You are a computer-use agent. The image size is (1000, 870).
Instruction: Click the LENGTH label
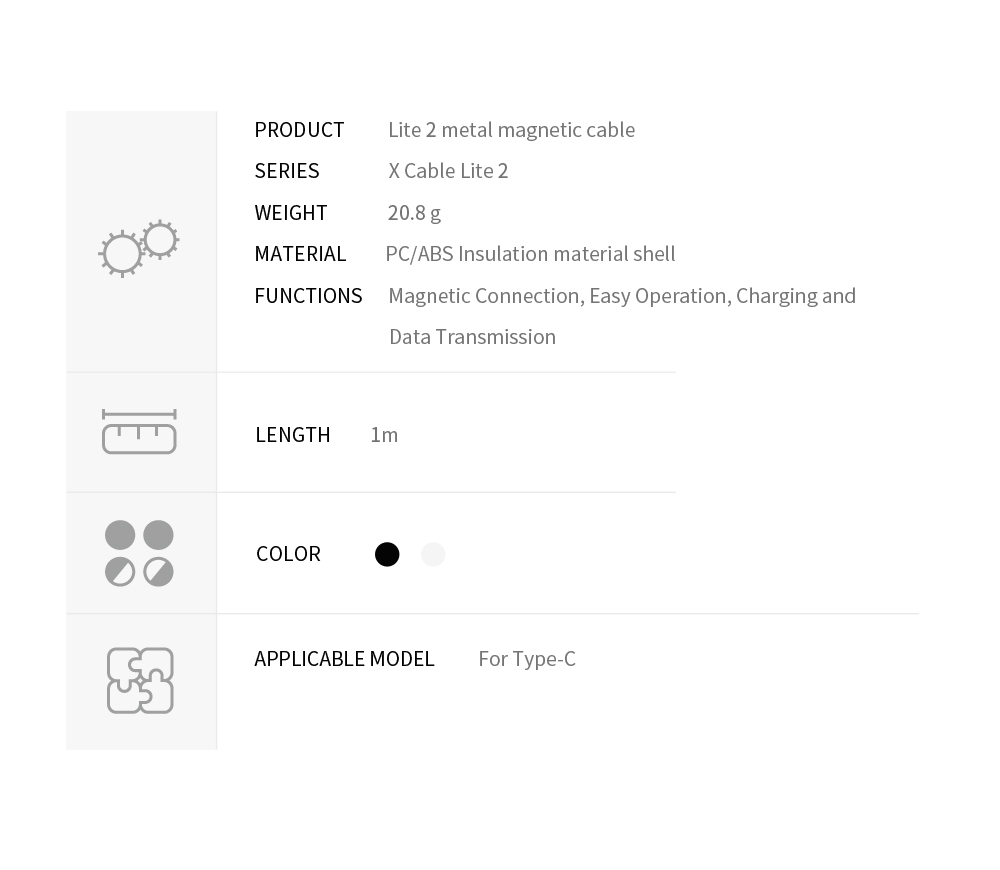pos(293,435)
